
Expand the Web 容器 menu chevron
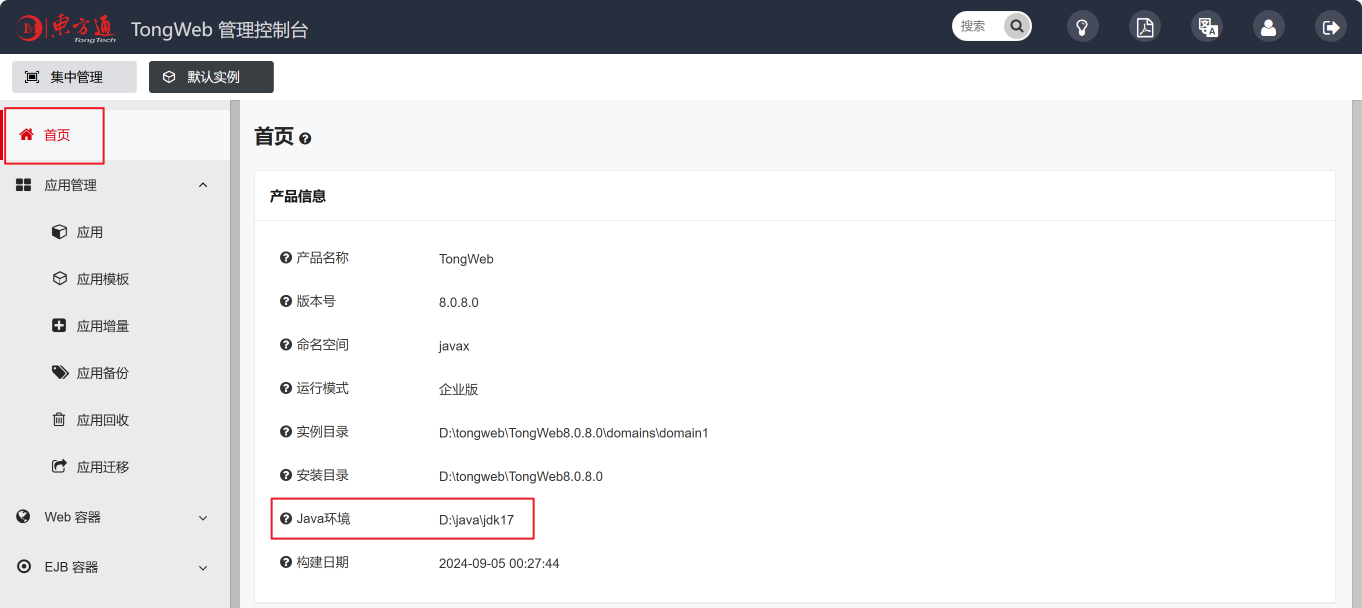pyautogui.click(x=203, y=518)
